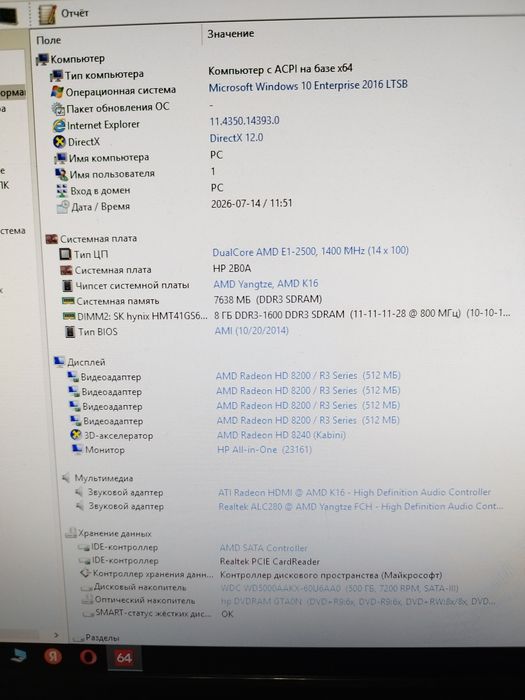Open the AMD SATA Controller link

[263, 548]
